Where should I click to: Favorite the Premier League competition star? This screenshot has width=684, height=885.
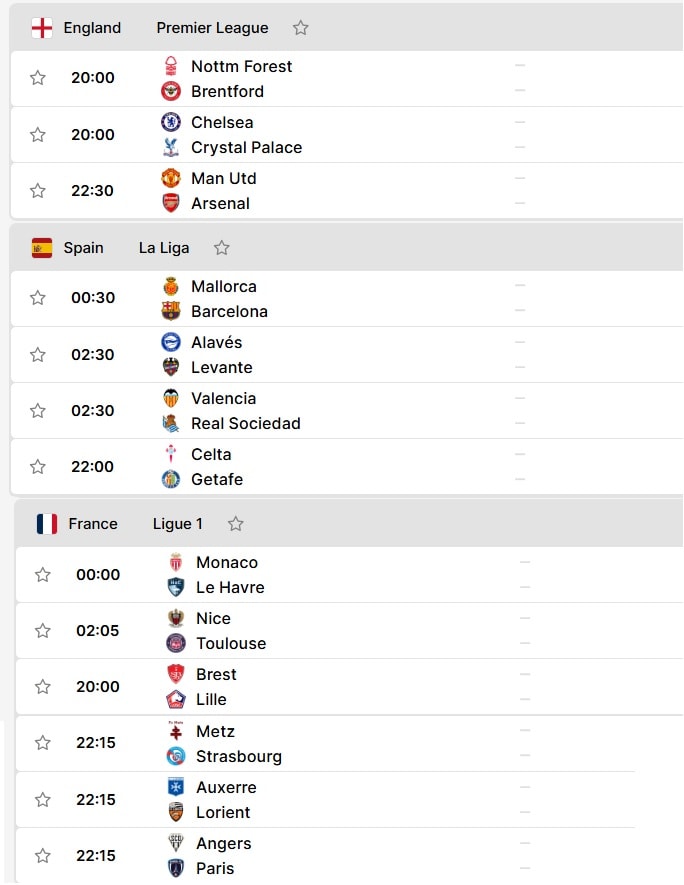tap(301, 28)
